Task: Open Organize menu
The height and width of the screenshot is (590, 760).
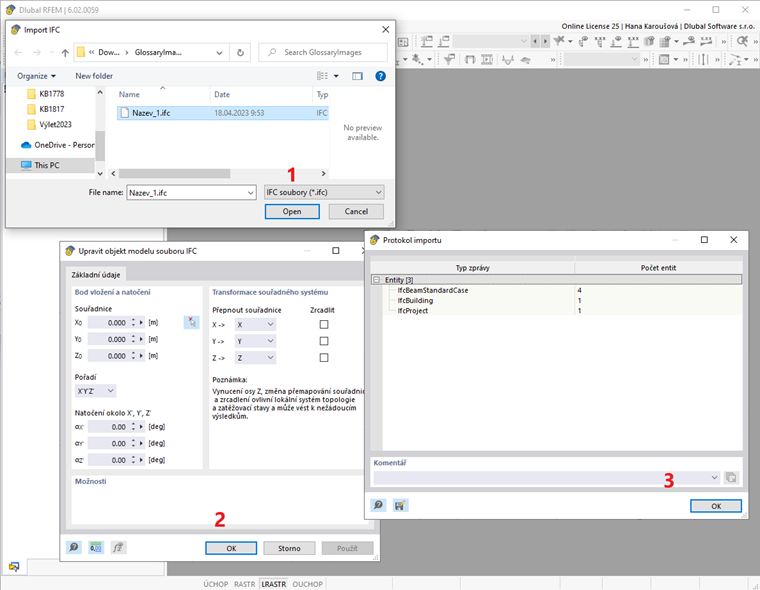Action: 36,76
